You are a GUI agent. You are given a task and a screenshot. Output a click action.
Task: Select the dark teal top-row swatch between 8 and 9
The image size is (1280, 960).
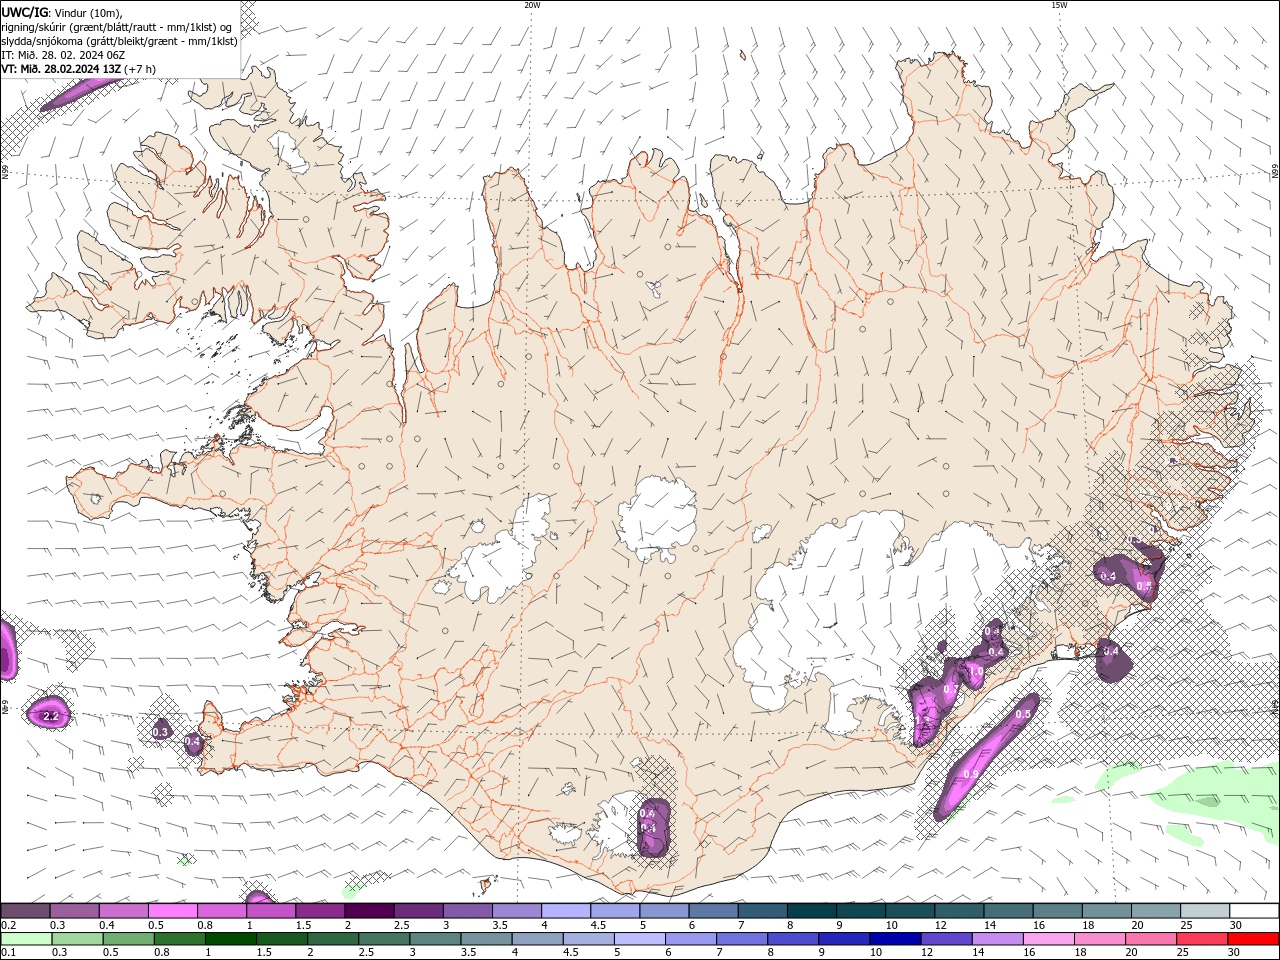pyautogui.click(x=810, y=911)
